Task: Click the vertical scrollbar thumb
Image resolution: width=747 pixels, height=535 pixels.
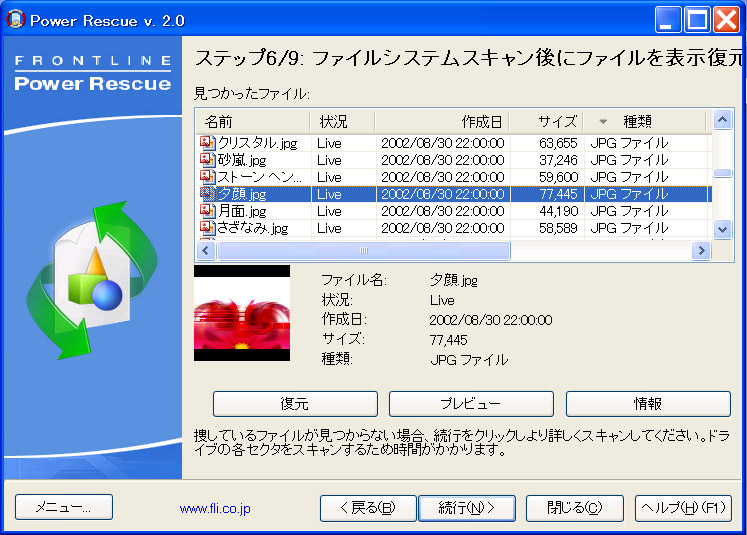Action: click(722, 173)
